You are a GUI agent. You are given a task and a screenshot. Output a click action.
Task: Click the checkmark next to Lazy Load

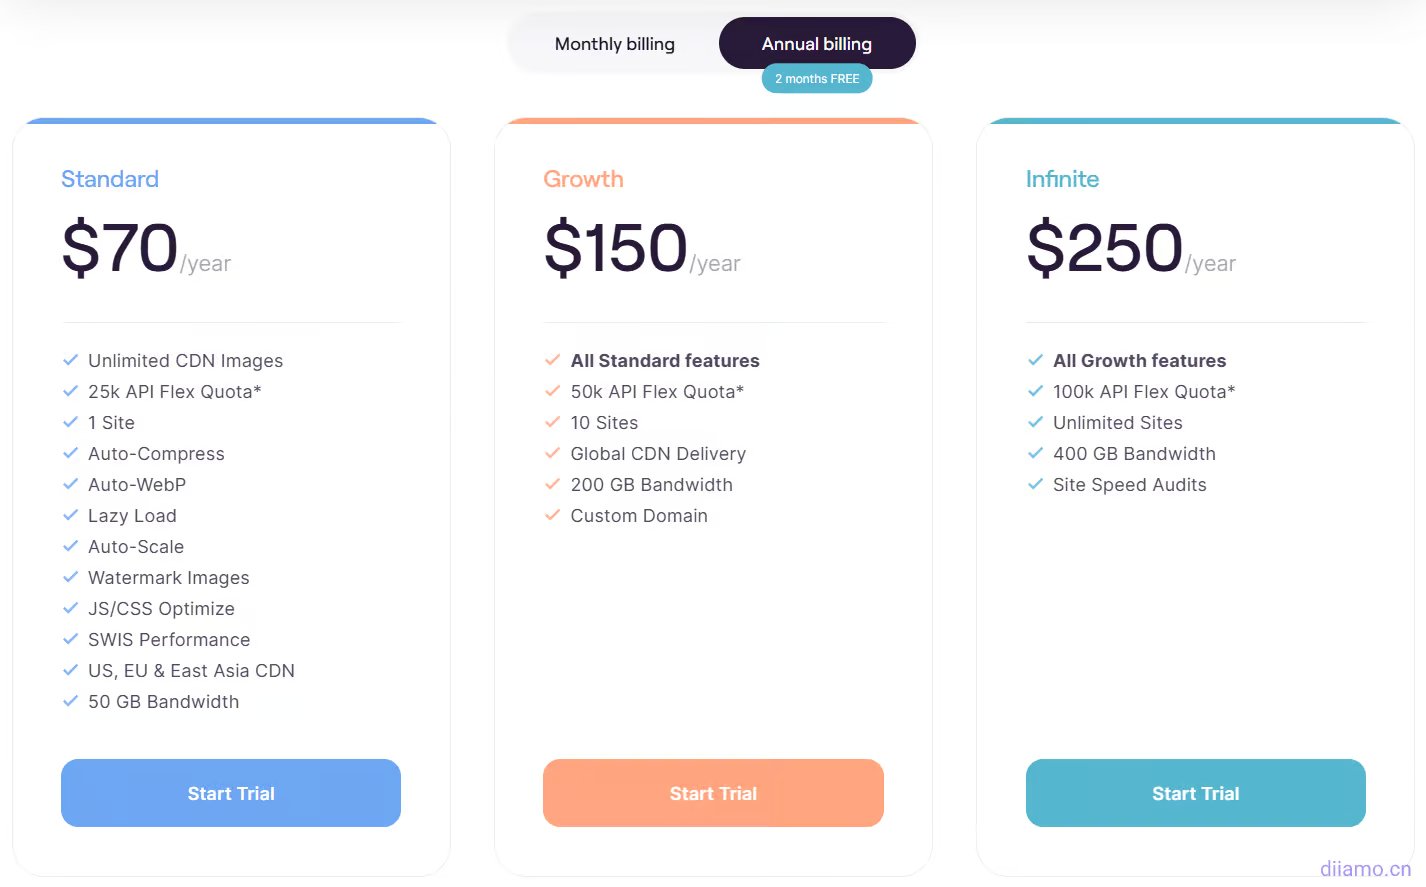[71, 515]
